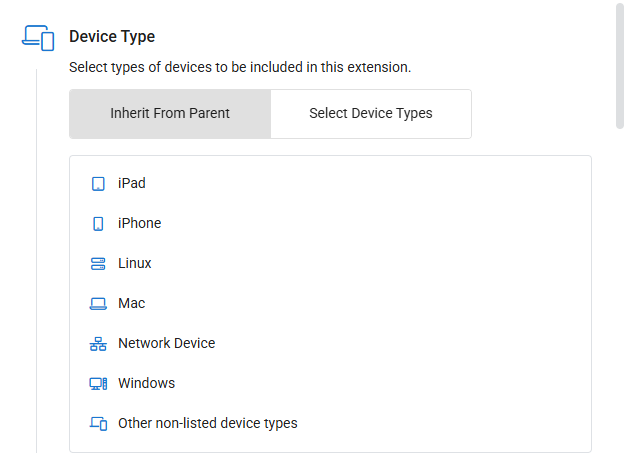Switch to Select Device Types option
Image resolution: width=628 pixels, height=461 pixels.
371,114
